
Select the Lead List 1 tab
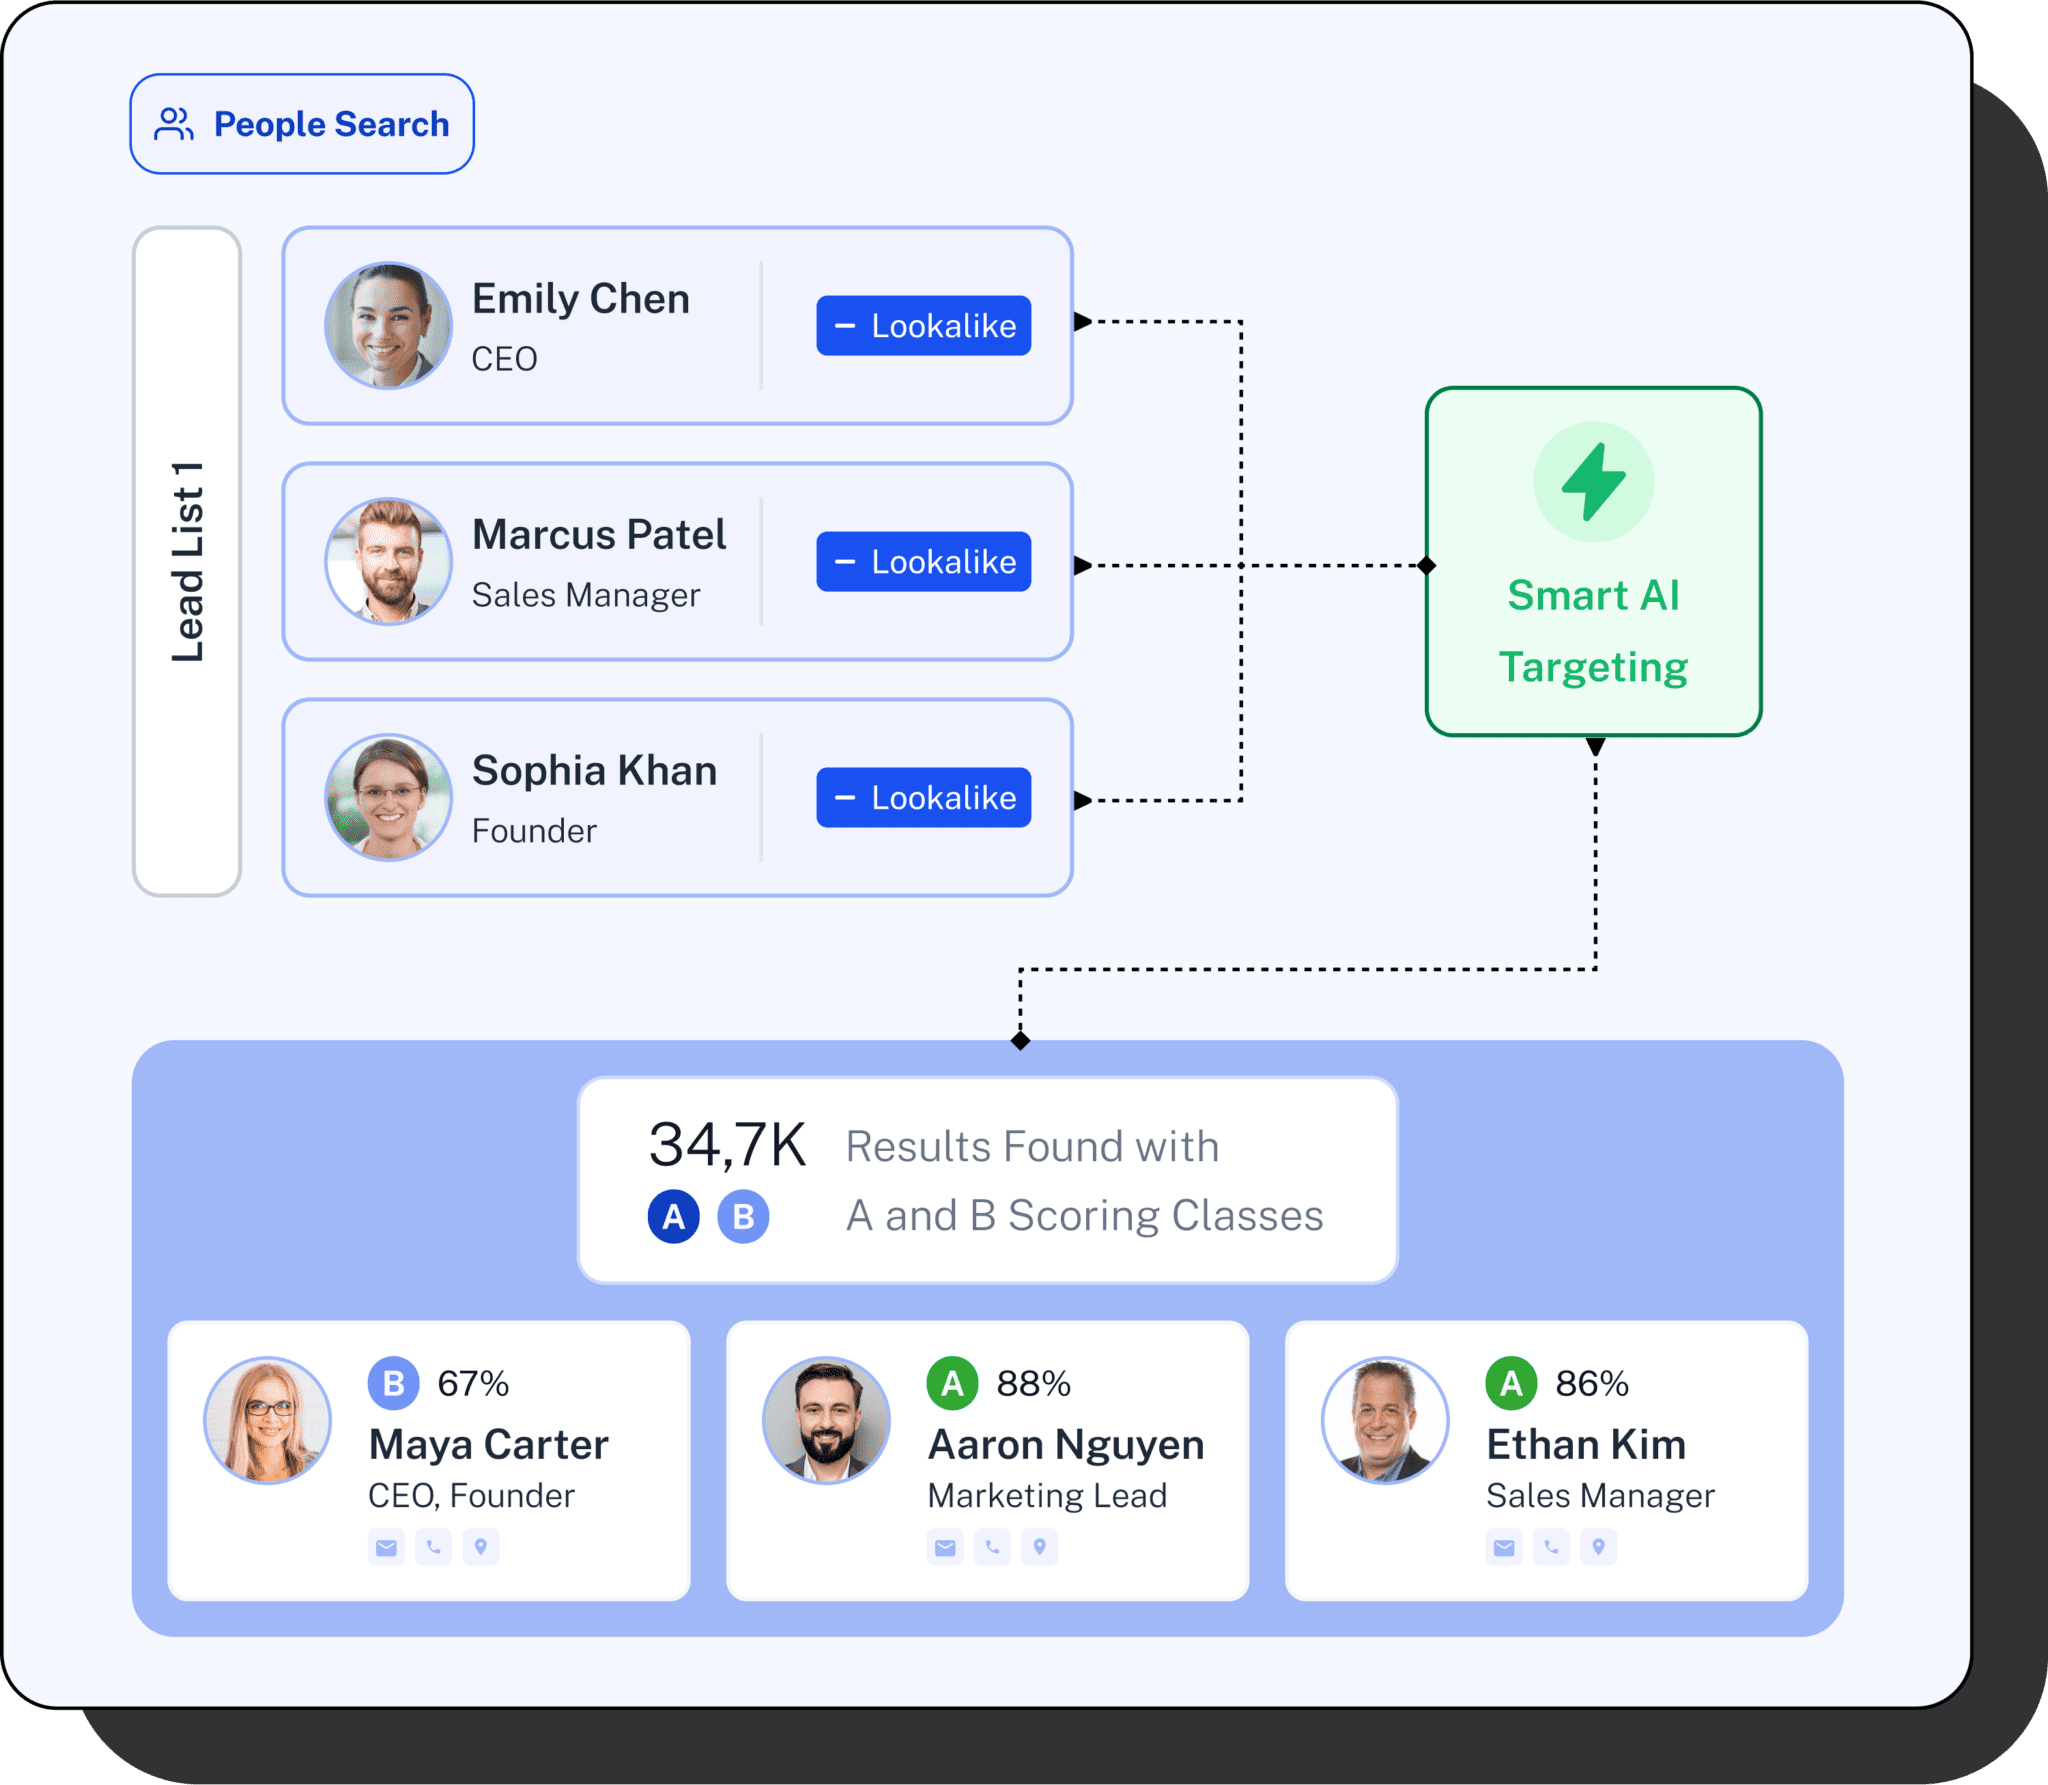click(x=185, y=562)
